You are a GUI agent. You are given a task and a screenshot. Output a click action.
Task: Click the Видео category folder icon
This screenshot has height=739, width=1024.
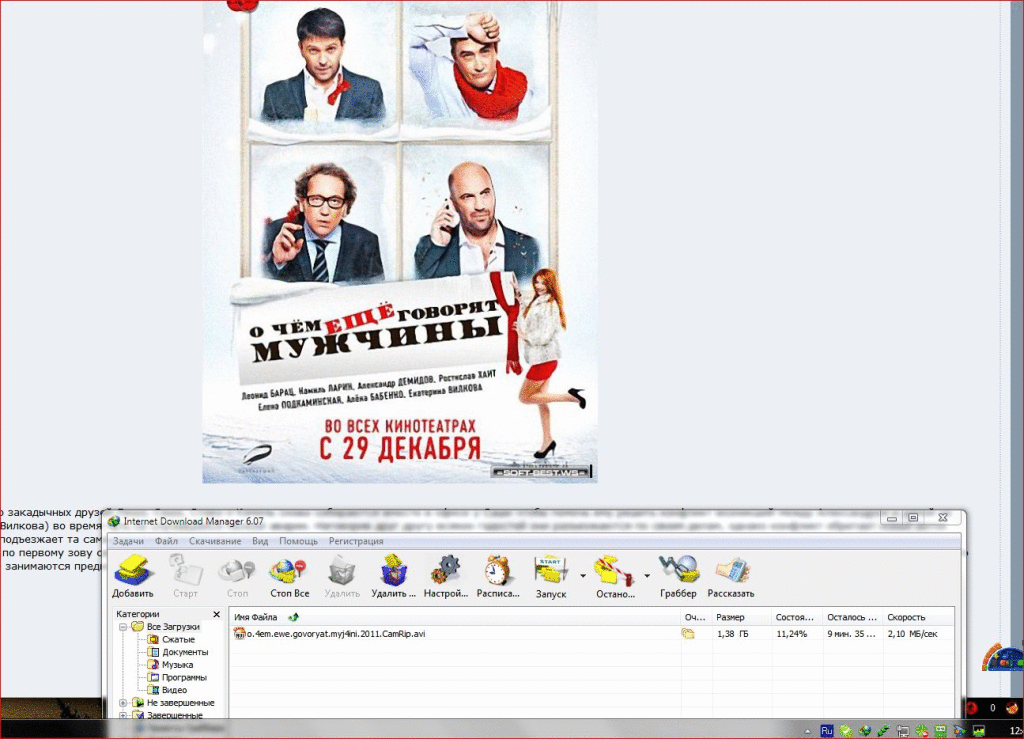coord(153,690)
